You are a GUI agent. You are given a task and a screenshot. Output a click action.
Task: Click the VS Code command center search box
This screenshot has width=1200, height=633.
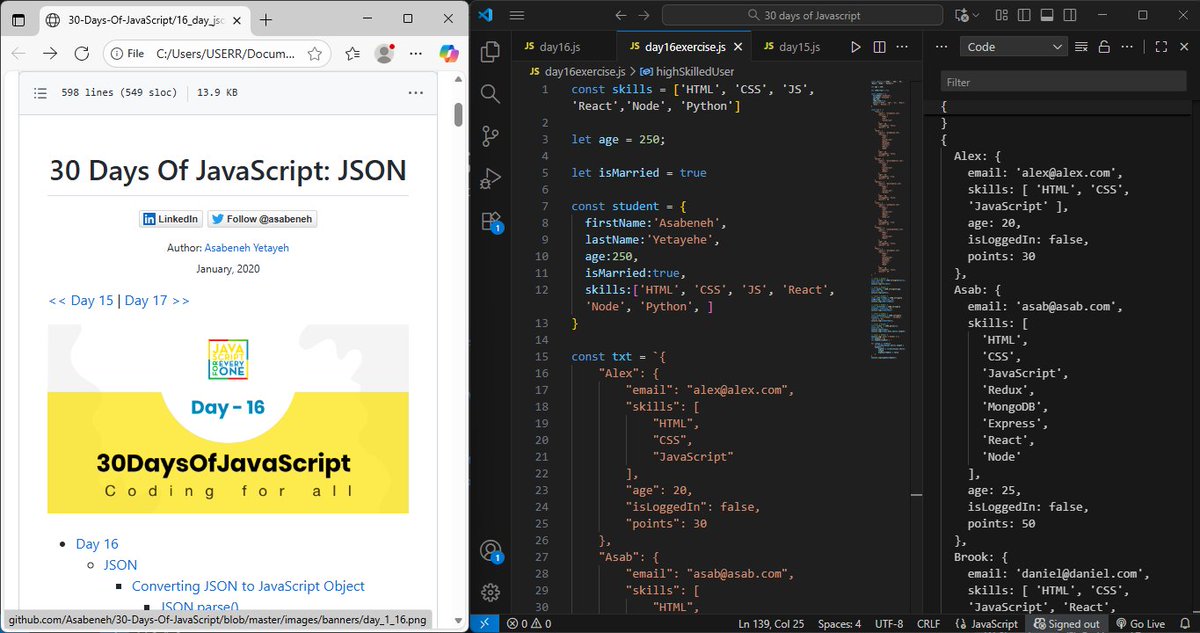point(804,15)
